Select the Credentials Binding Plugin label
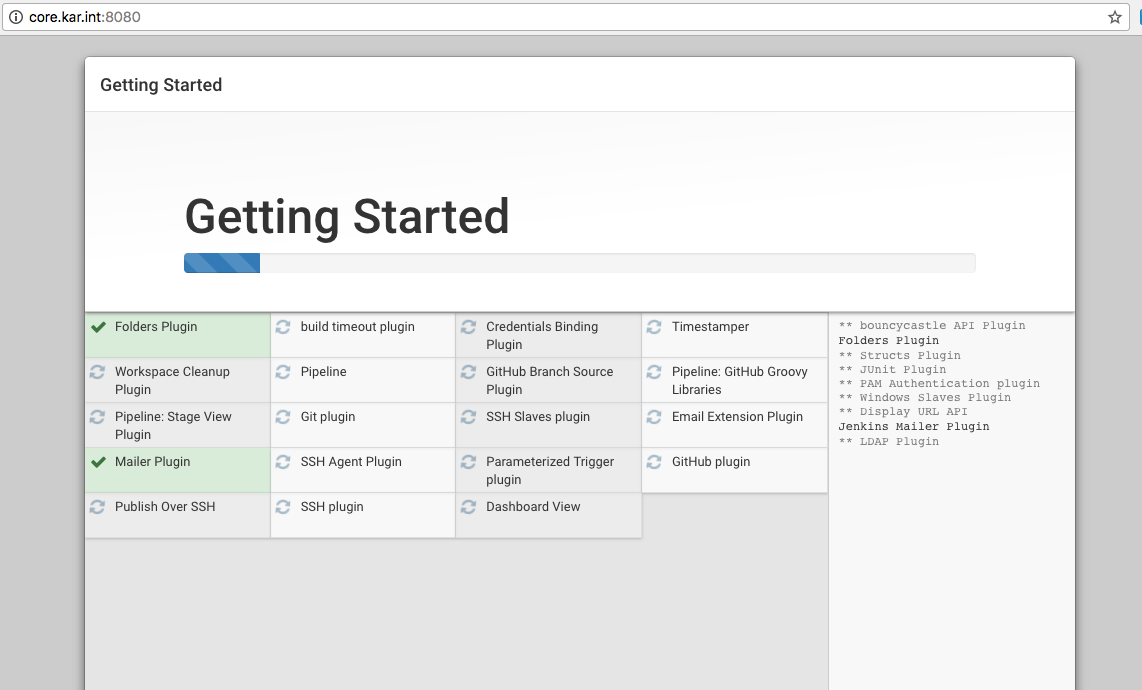The height and width of the screenshot is (690, 1142). coord(542,335)
